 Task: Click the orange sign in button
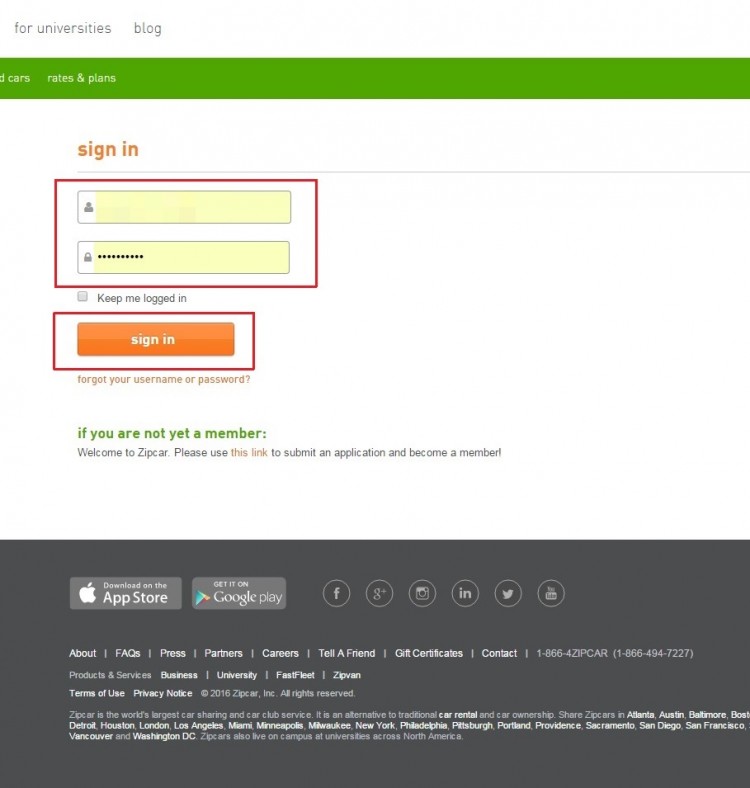point(156,339)
